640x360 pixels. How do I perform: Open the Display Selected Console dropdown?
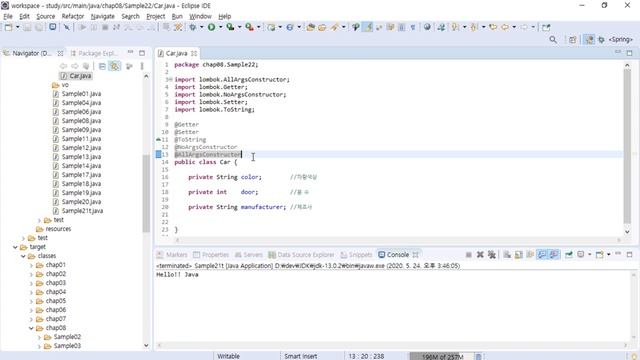[x=589, y=255]
